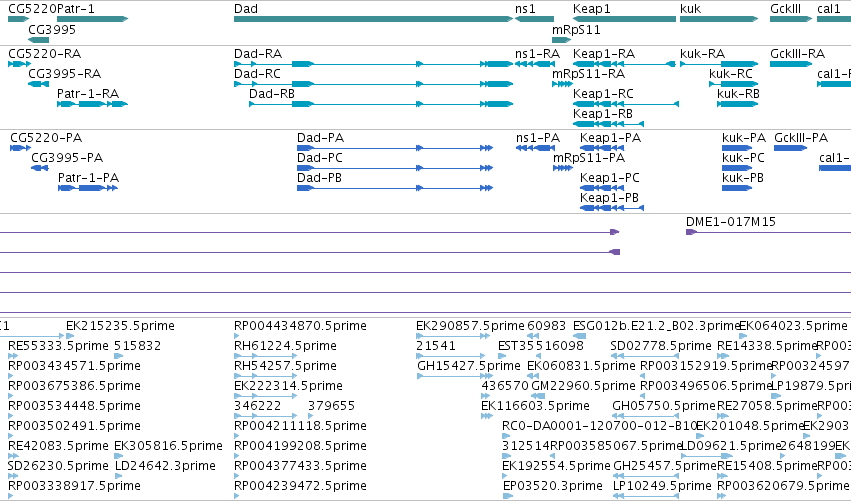Click the EK290857.5prime EST label
Screen dimensions: 851x501
point(471,326)
